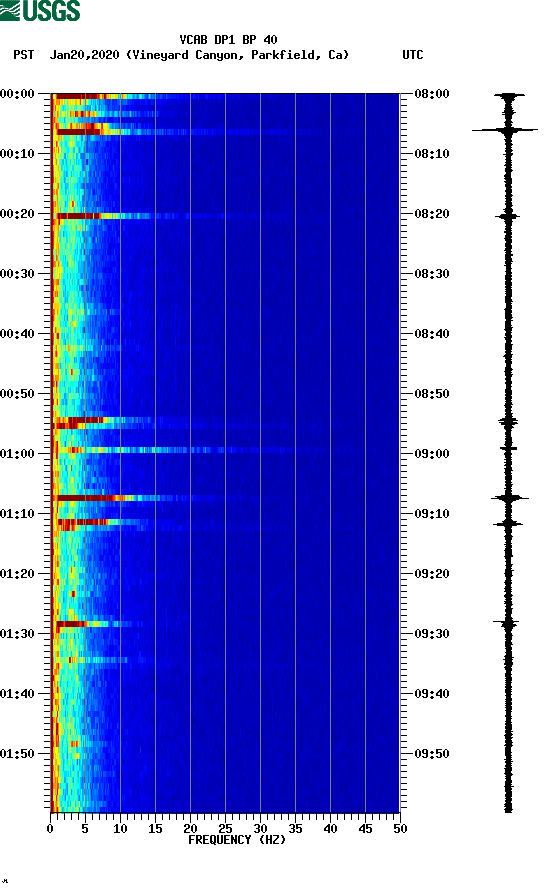
Task: Click the '50' frequency axis tick label
Action: [x=400, y=829]
